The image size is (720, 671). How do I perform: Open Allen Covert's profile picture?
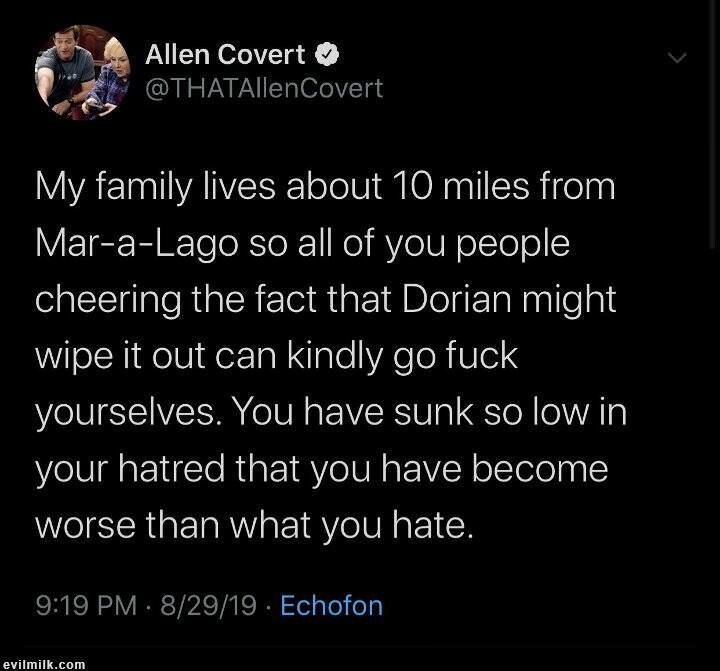pos(82,73)
